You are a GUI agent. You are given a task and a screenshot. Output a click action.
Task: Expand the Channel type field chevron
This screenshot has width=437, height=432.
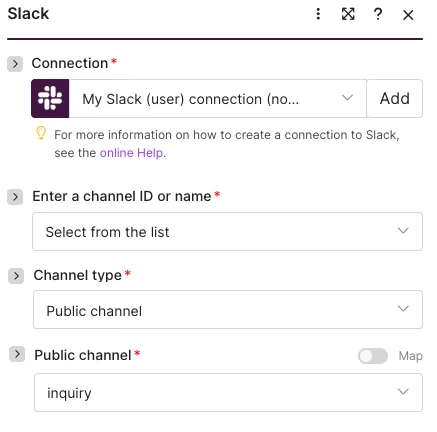(16, 276)
